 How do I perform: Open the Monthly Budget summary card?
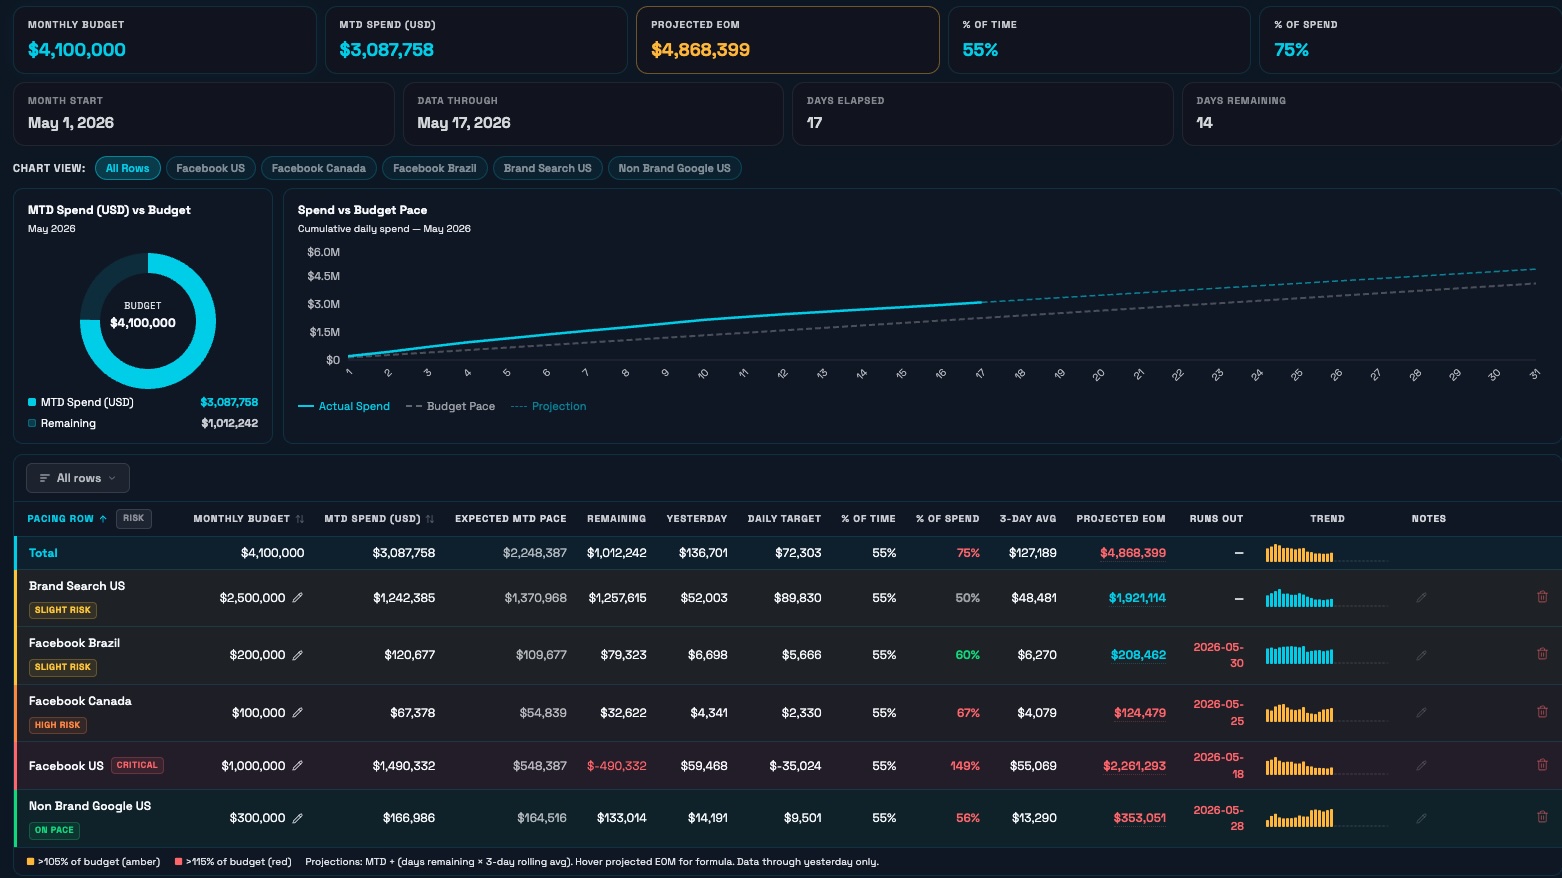164,40
